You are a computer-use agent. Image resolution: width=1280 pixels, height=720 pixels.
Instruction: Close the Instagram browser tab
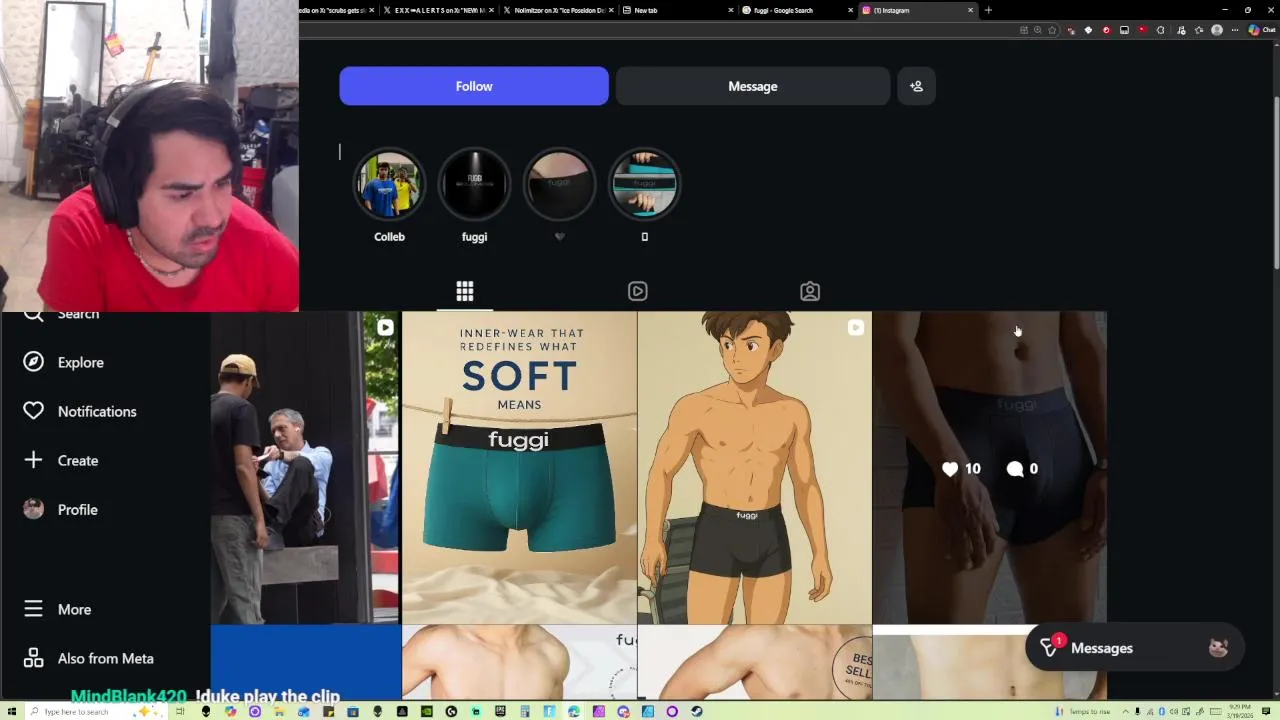(970, 10)
